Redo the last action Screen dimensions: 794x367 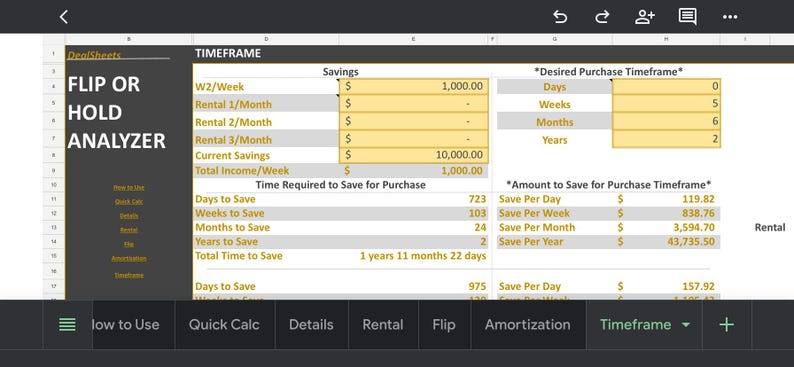tap(602, 17)
